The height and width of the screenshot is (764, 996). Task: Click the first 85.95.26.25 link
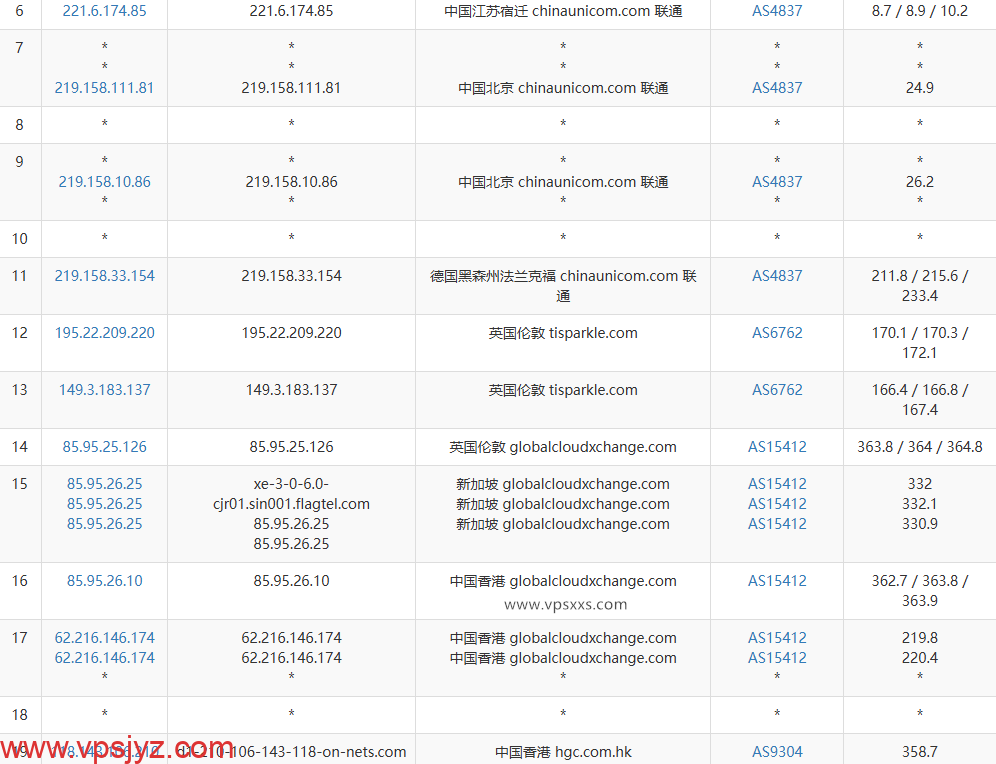[x=104, y=484]
